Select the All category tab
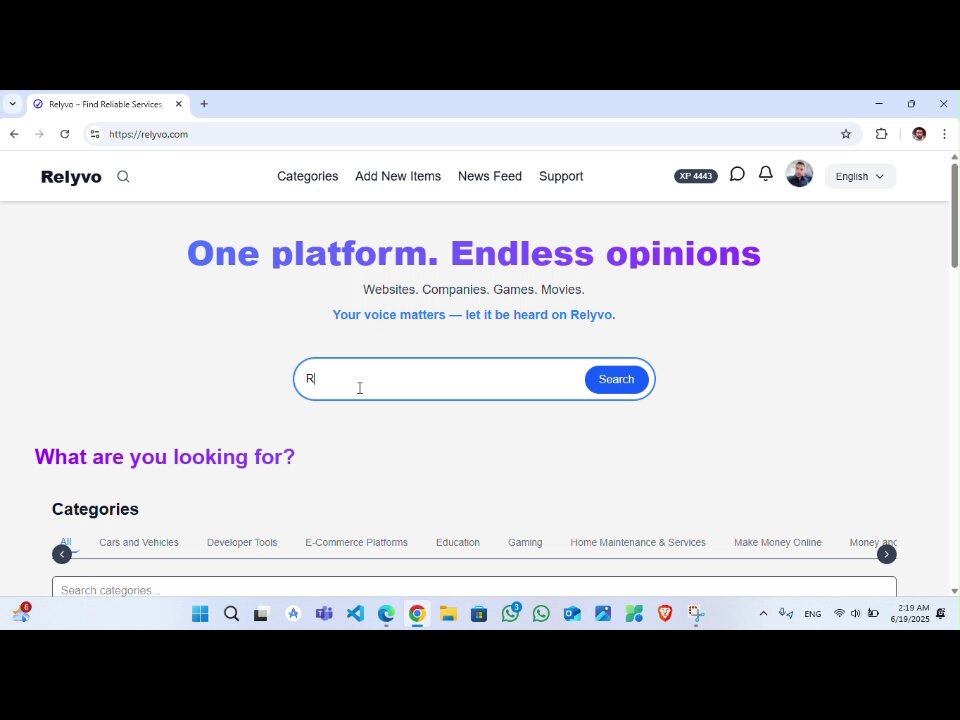 [66, 542]
